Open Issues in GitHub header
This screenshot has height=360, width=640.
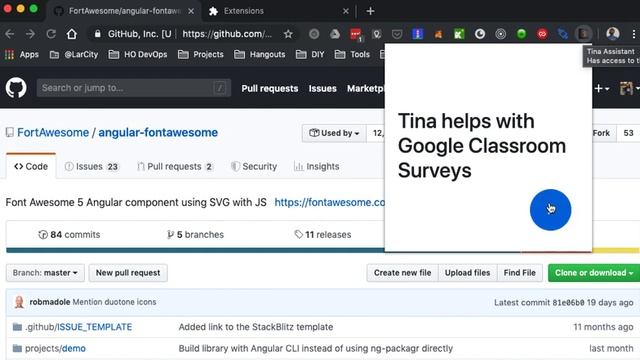pyautogui.click(x=322, y=89)
